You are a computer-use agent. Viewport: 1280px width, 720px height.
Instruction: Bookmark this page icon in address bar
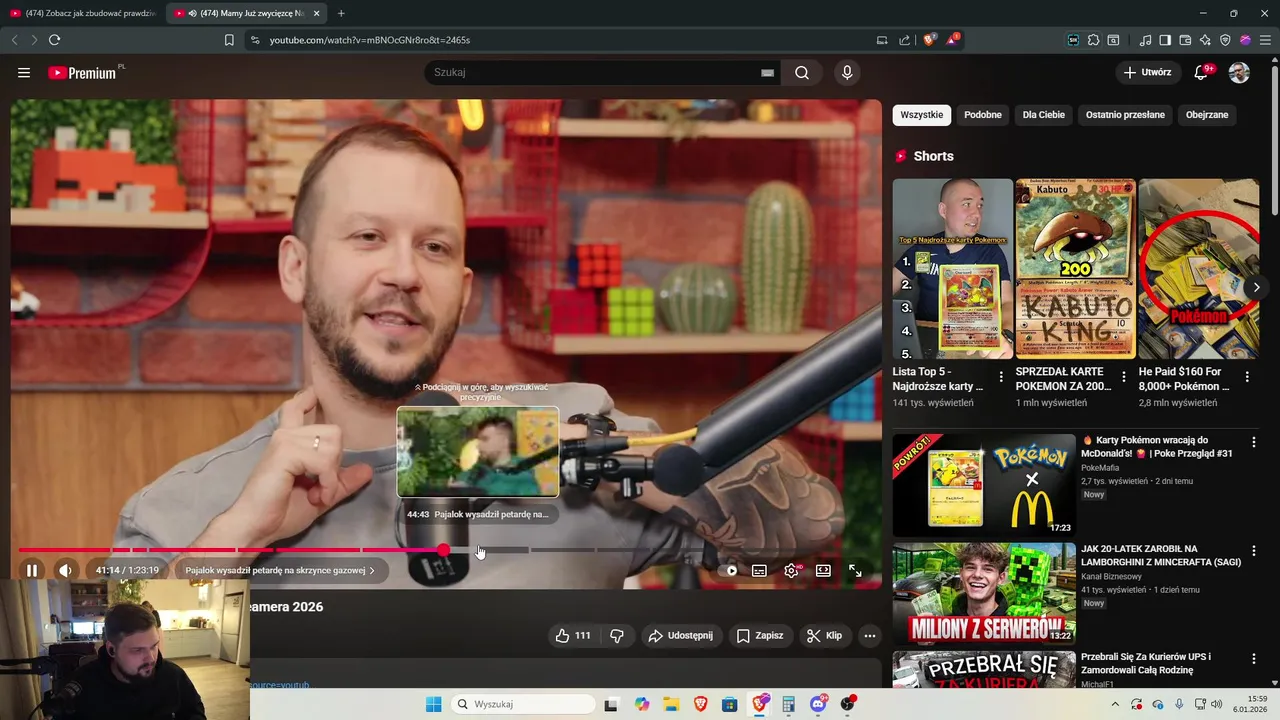click(229, 40)
